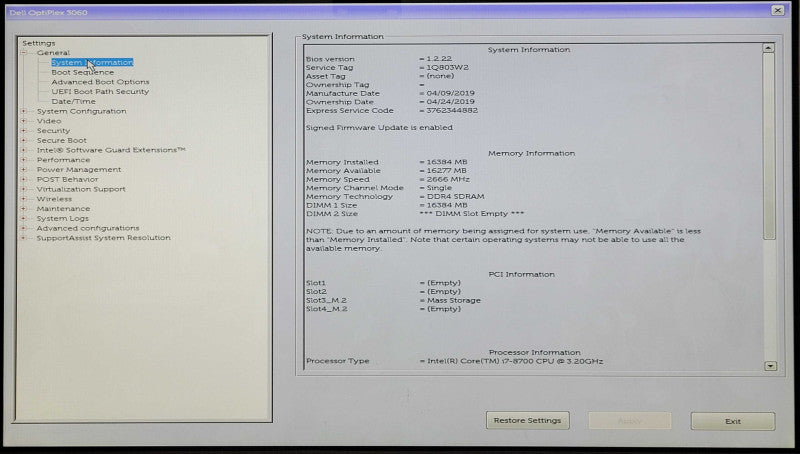The height and width of the screenshot is (454, 800).
Task: Click Memory Technology value DDR4 SDRAM
Action: 456,196
